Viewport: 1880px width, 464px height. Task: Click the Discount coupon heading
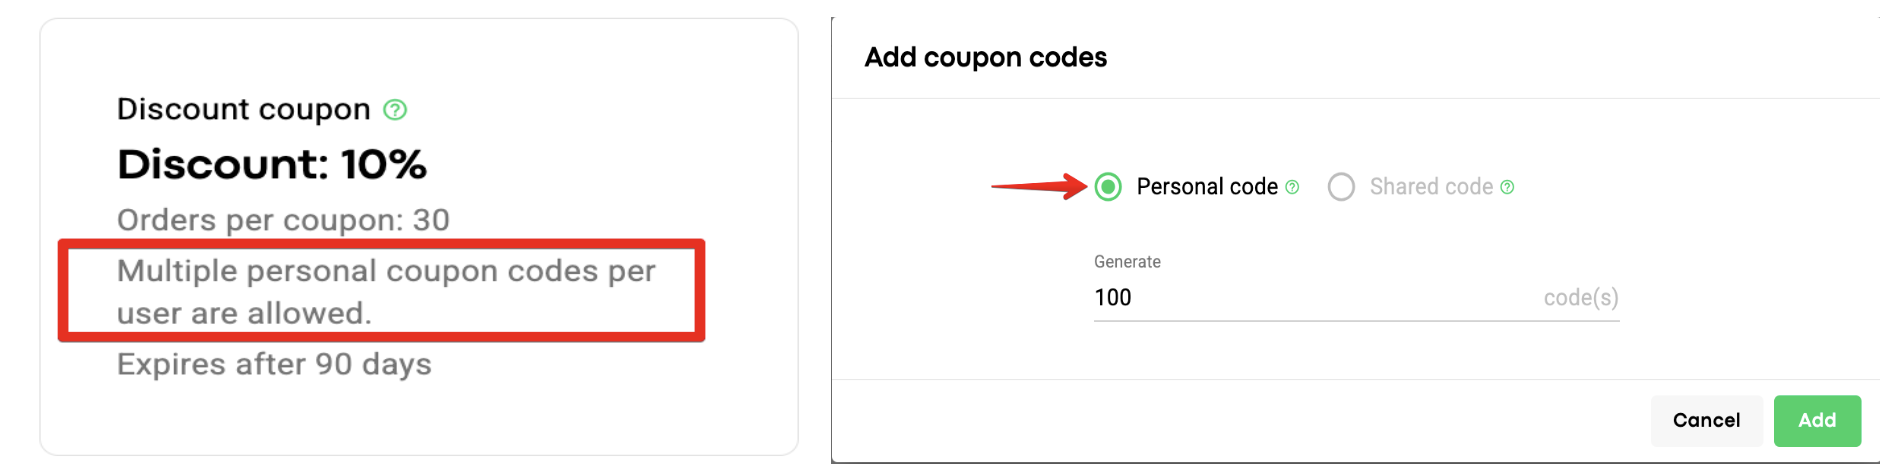243,109
